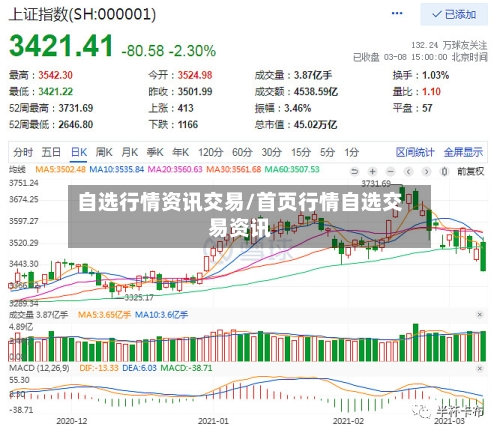Click the MA20:3560.63 moving average label
500x433 pixels.
click(175, 169)
